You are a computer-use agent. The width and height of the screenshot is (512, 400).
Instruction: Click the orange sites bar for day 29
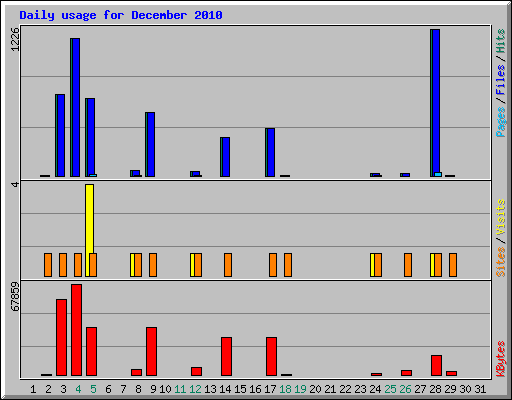pos(453,265)
